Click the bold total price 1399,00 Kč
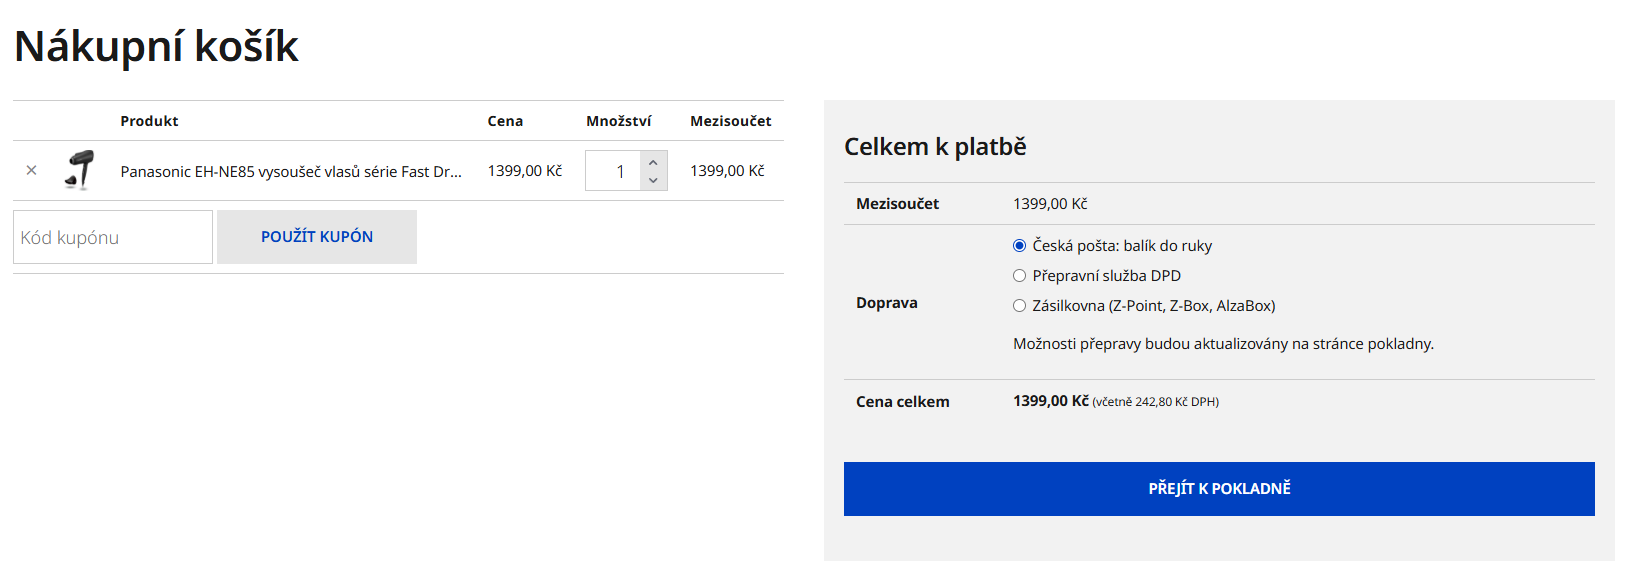Viewport: 1626px width, 573px height. [1050, 401]
